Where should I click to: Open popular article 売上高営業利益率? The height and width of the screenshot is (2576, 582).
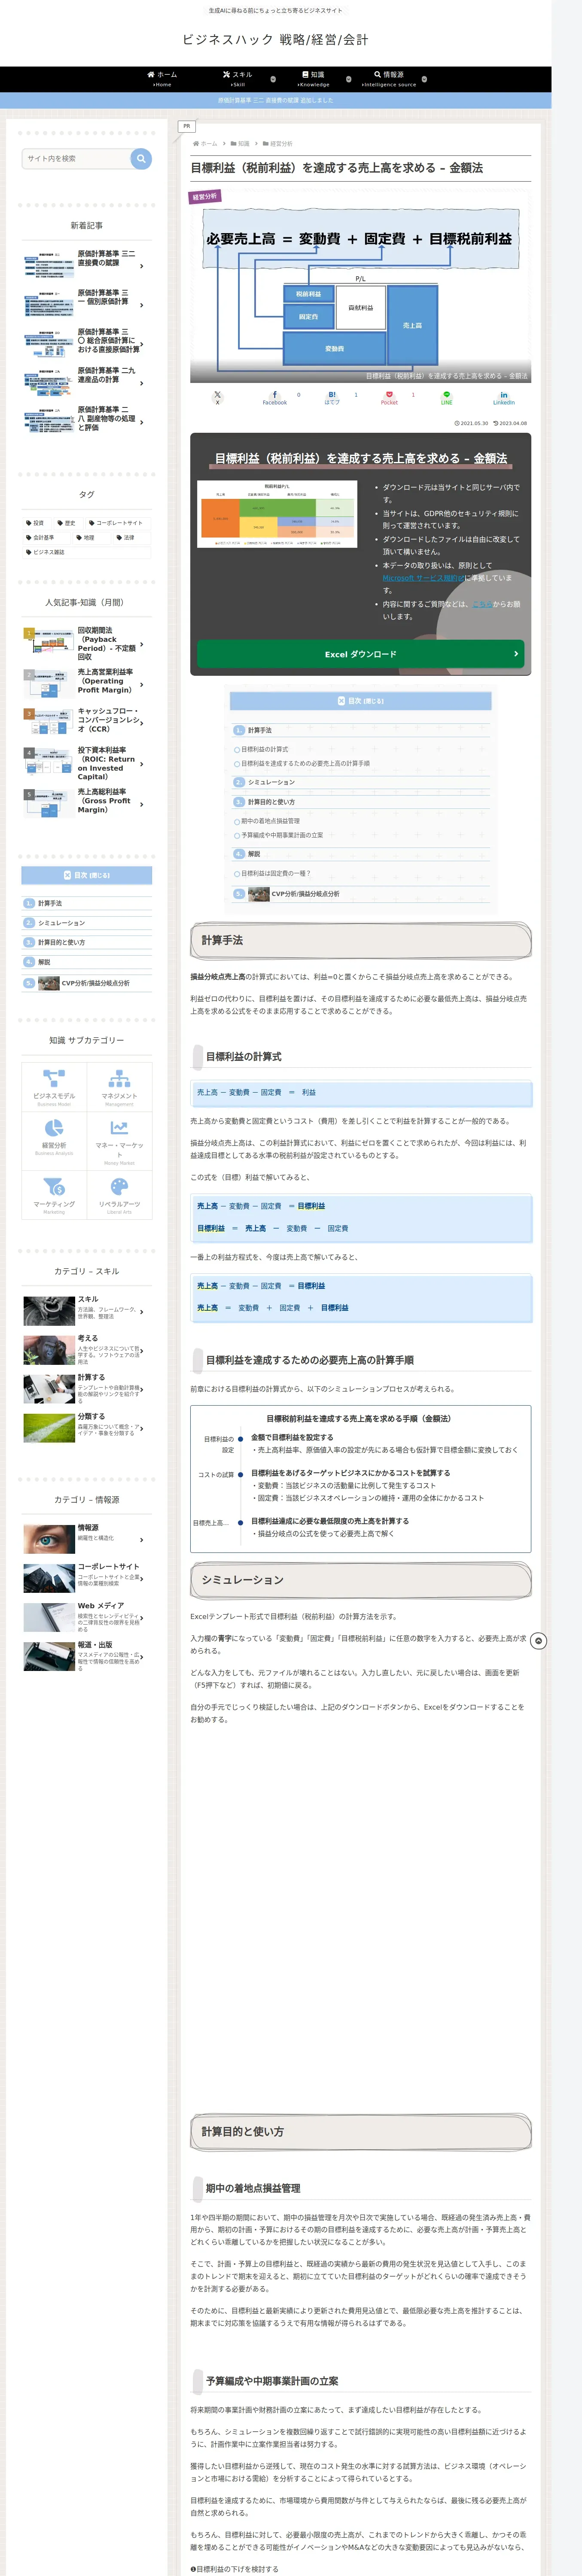pos(87,684)
